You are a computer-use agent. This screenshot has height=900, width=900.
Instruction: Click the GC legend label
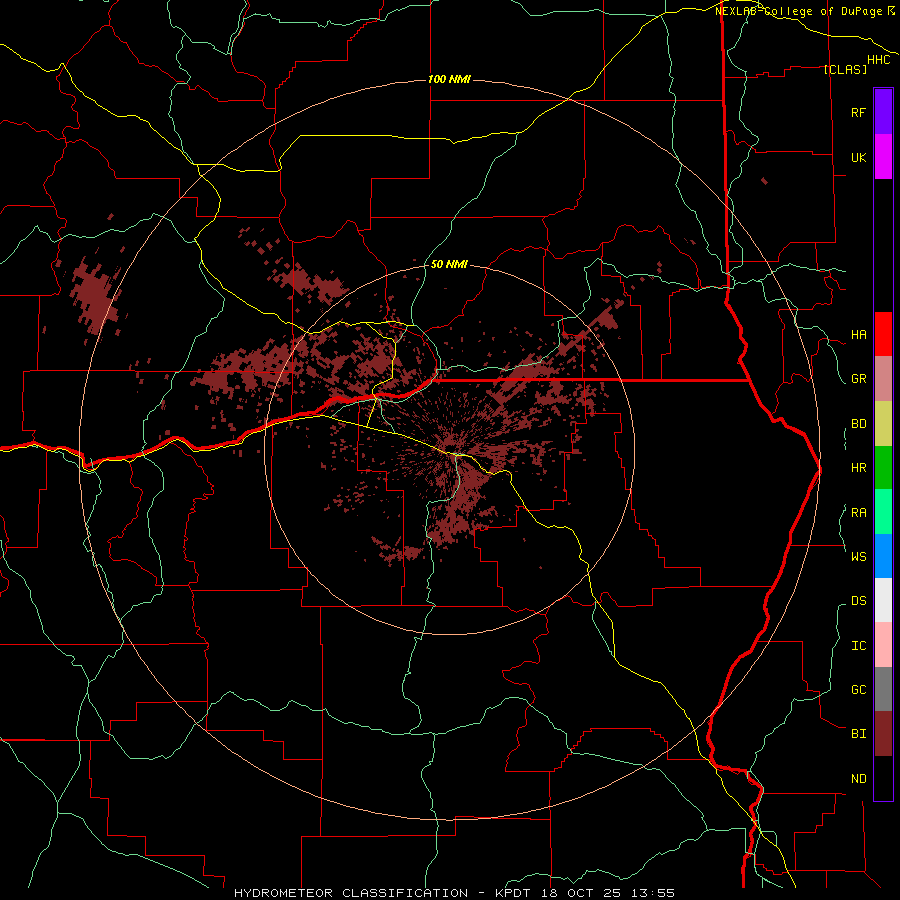[x=858, y=689]
